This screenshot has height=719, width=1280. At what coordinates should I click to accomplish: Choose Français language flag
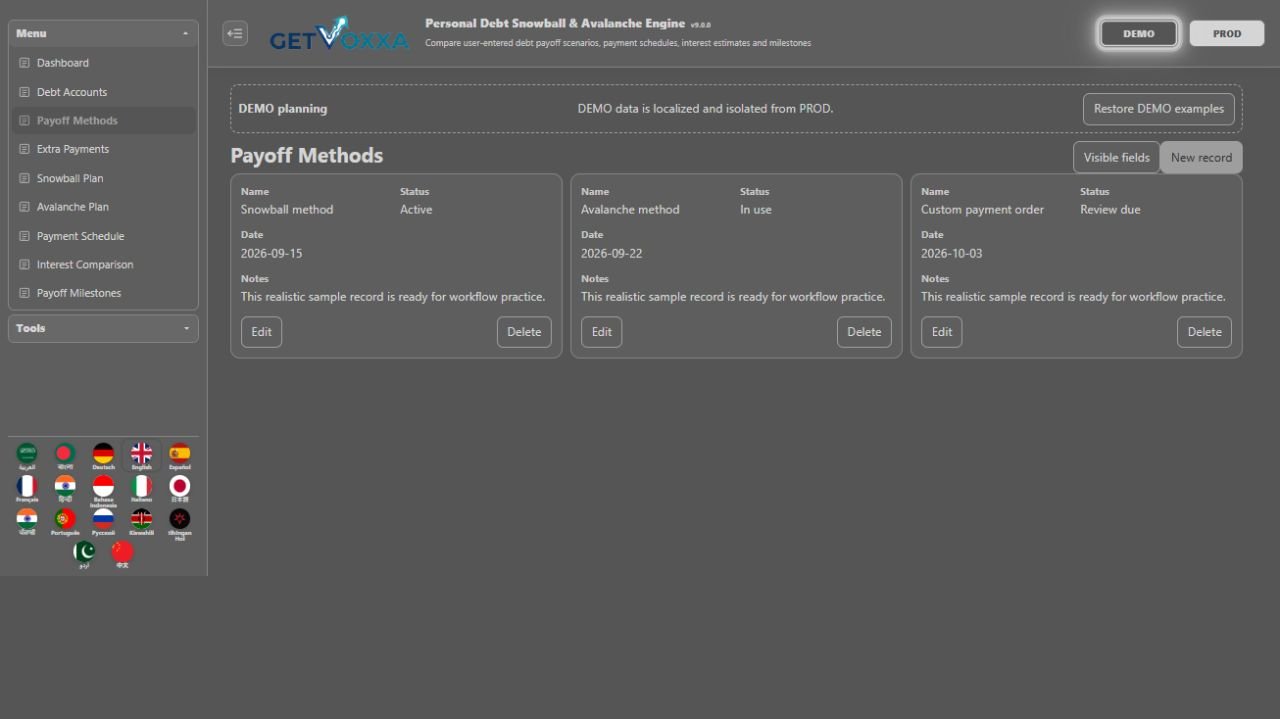[x=27, y=488]
